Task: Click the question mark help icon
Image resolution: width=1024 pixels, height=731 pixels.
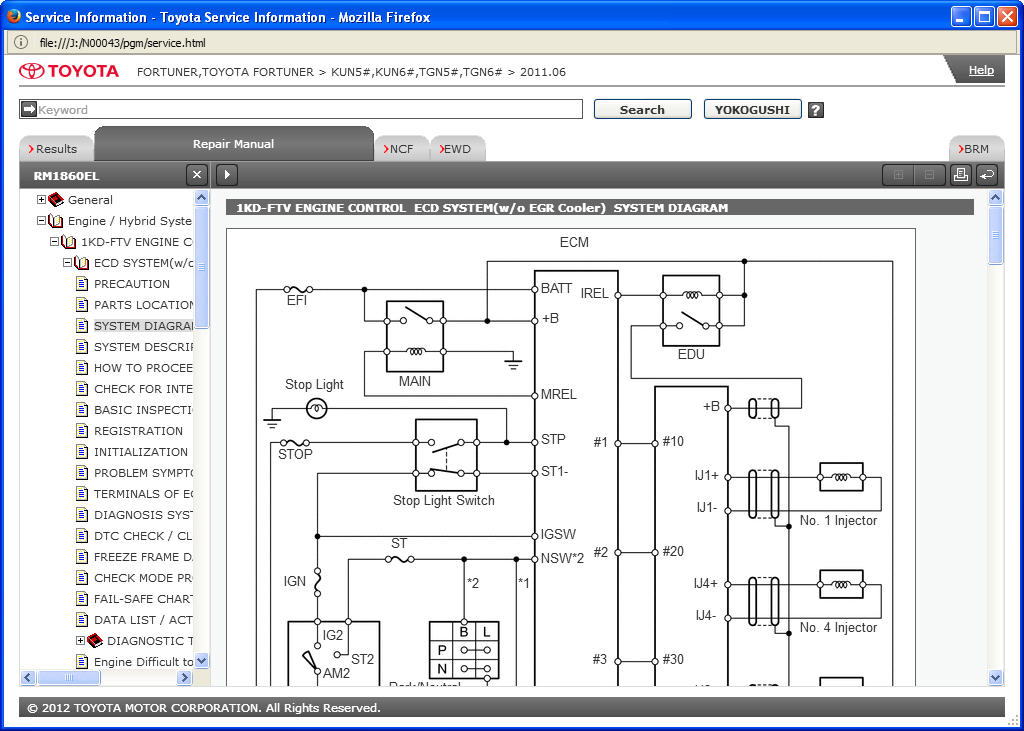Action: coord(815,110)
